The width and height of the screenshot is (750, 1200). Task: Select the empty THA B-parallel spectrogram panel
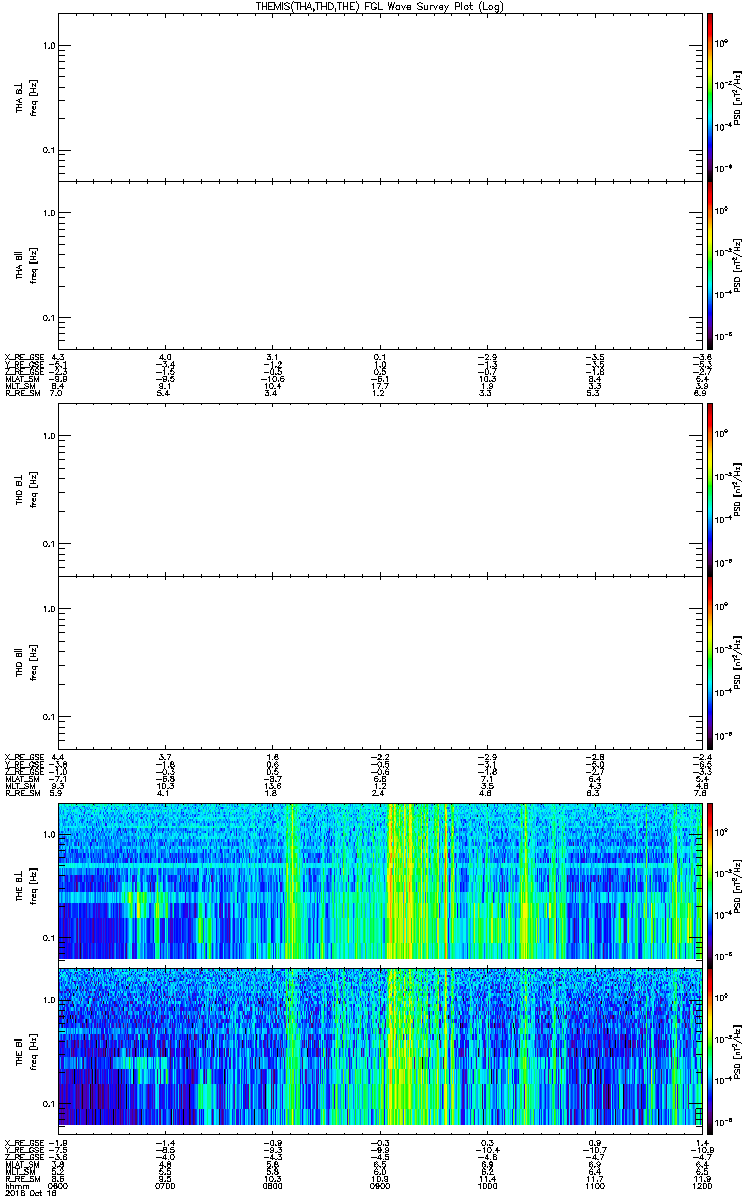(x=379, y=264)
